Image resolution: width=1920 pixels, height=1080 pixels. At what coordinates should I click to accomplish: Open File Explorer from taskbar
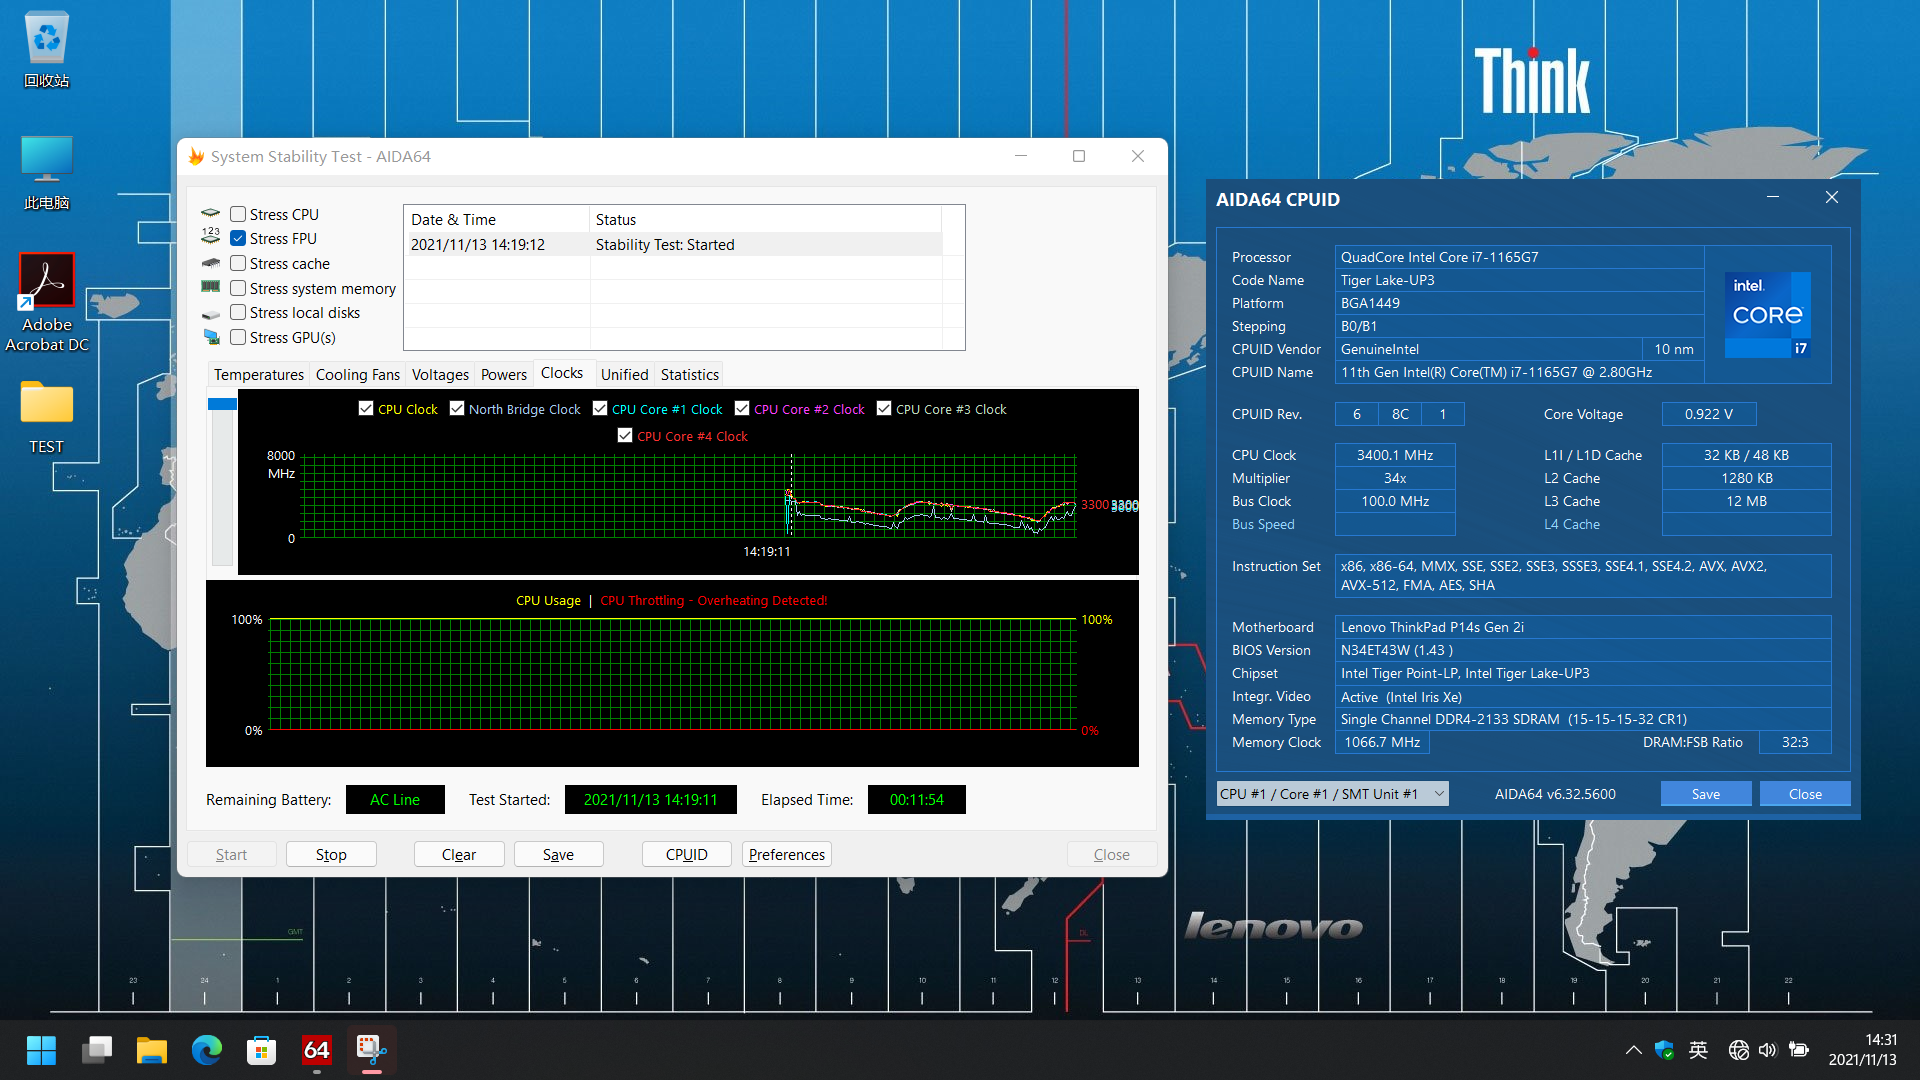pyautogui.click(x=152, y=1050)
